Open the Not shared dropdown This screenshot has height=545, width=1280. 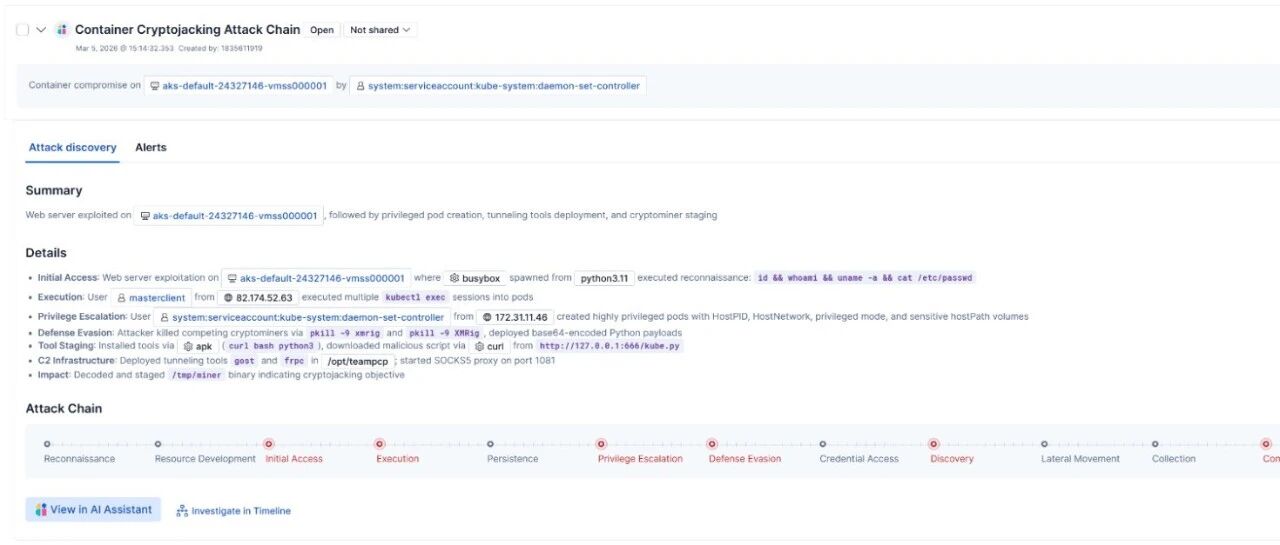(380, 30)
